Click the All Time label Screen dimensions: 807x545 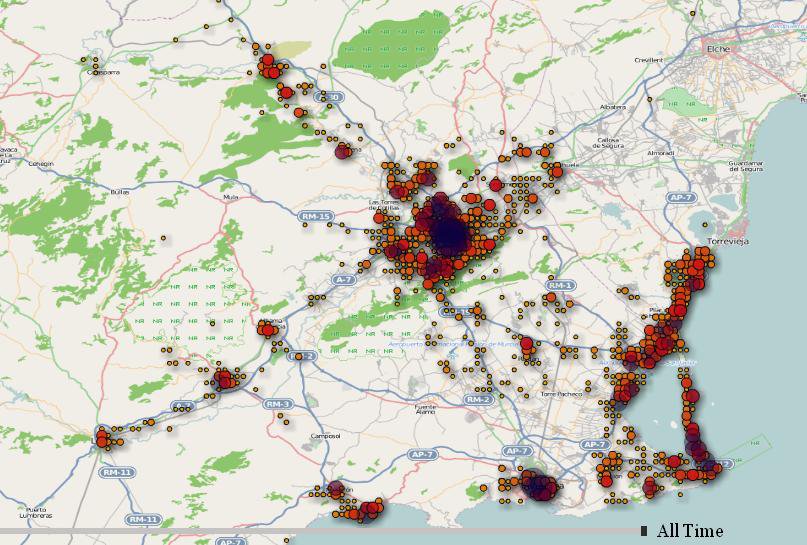tap(689, 531)
